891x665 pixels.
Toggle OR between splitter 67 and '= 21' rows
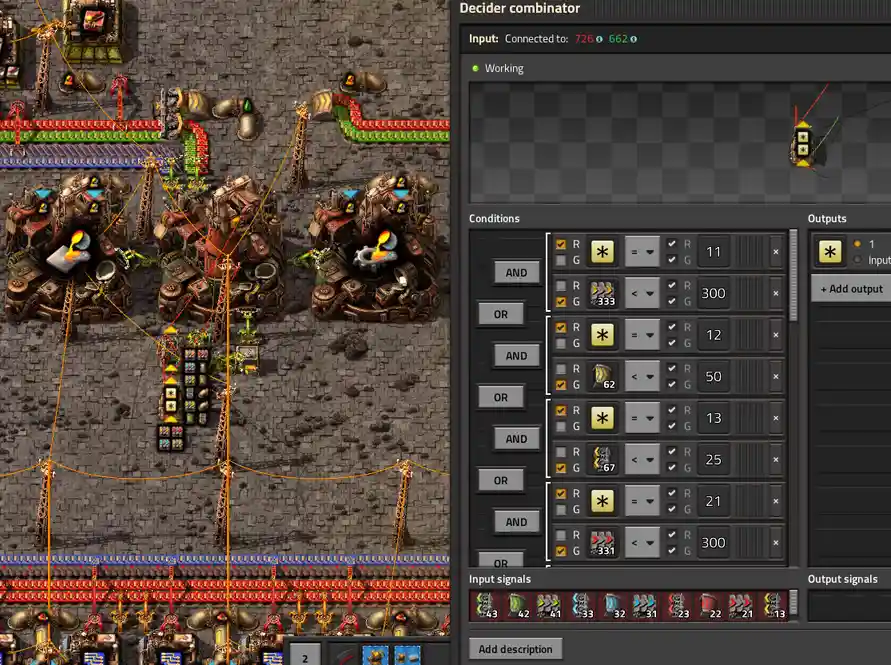tap(501, 480)
